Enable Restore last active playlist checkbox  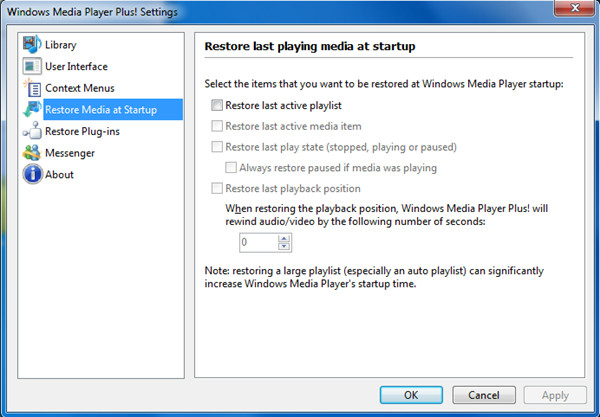click(217, 105)
